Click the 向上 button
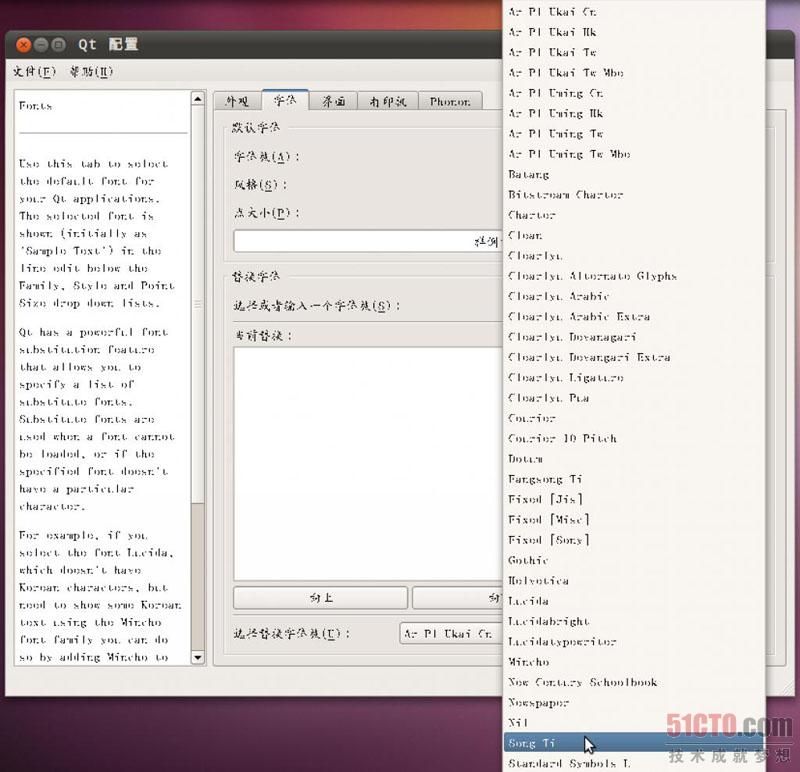 (x=320, y=597)
